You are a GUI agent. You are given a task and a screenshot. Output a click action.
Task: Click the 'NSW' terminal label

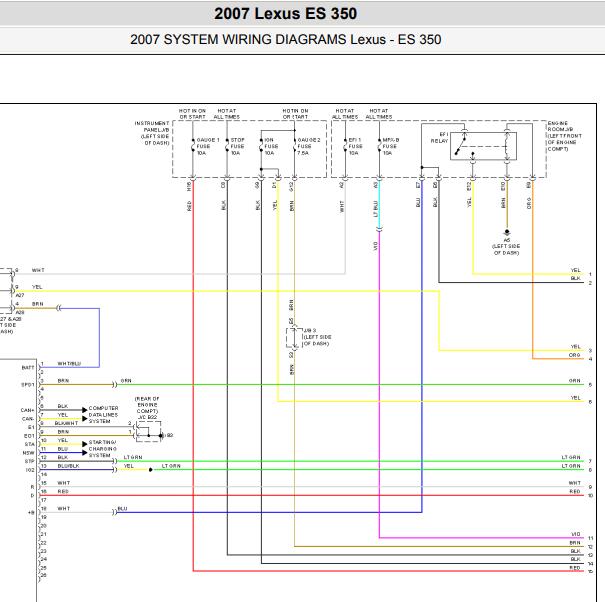point(29,452)
